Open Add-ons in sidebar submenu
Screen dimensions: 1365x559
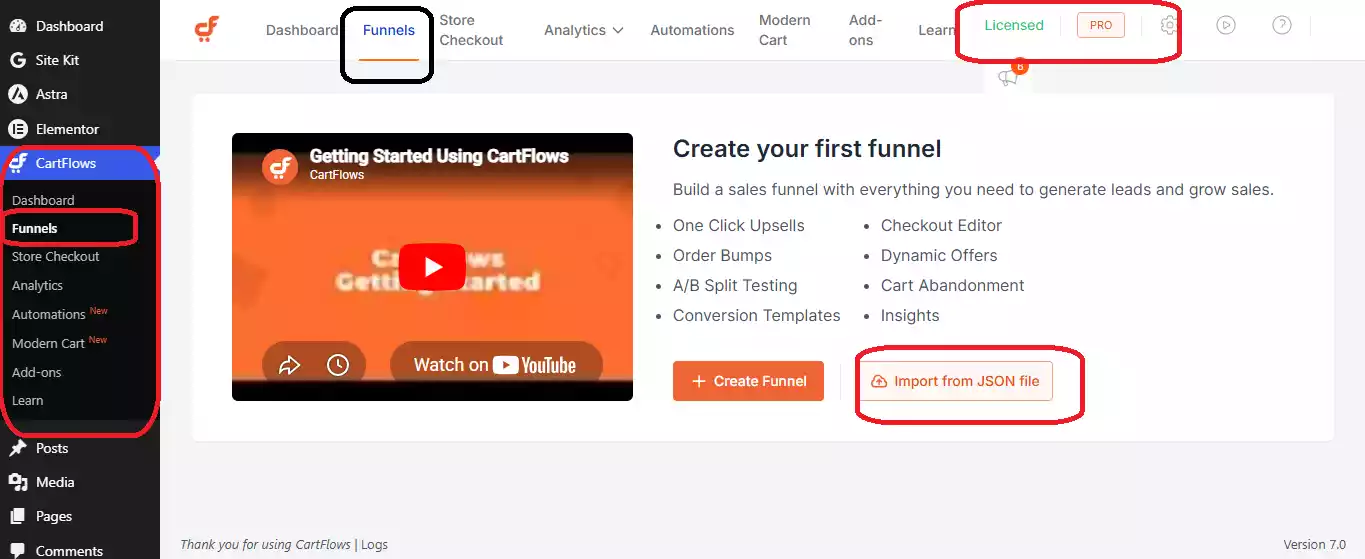click(37, 372)
